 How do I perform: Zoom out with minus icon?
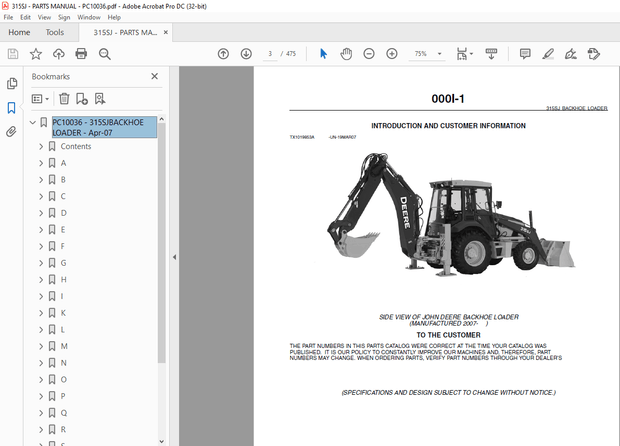click(x=369, y=54)
